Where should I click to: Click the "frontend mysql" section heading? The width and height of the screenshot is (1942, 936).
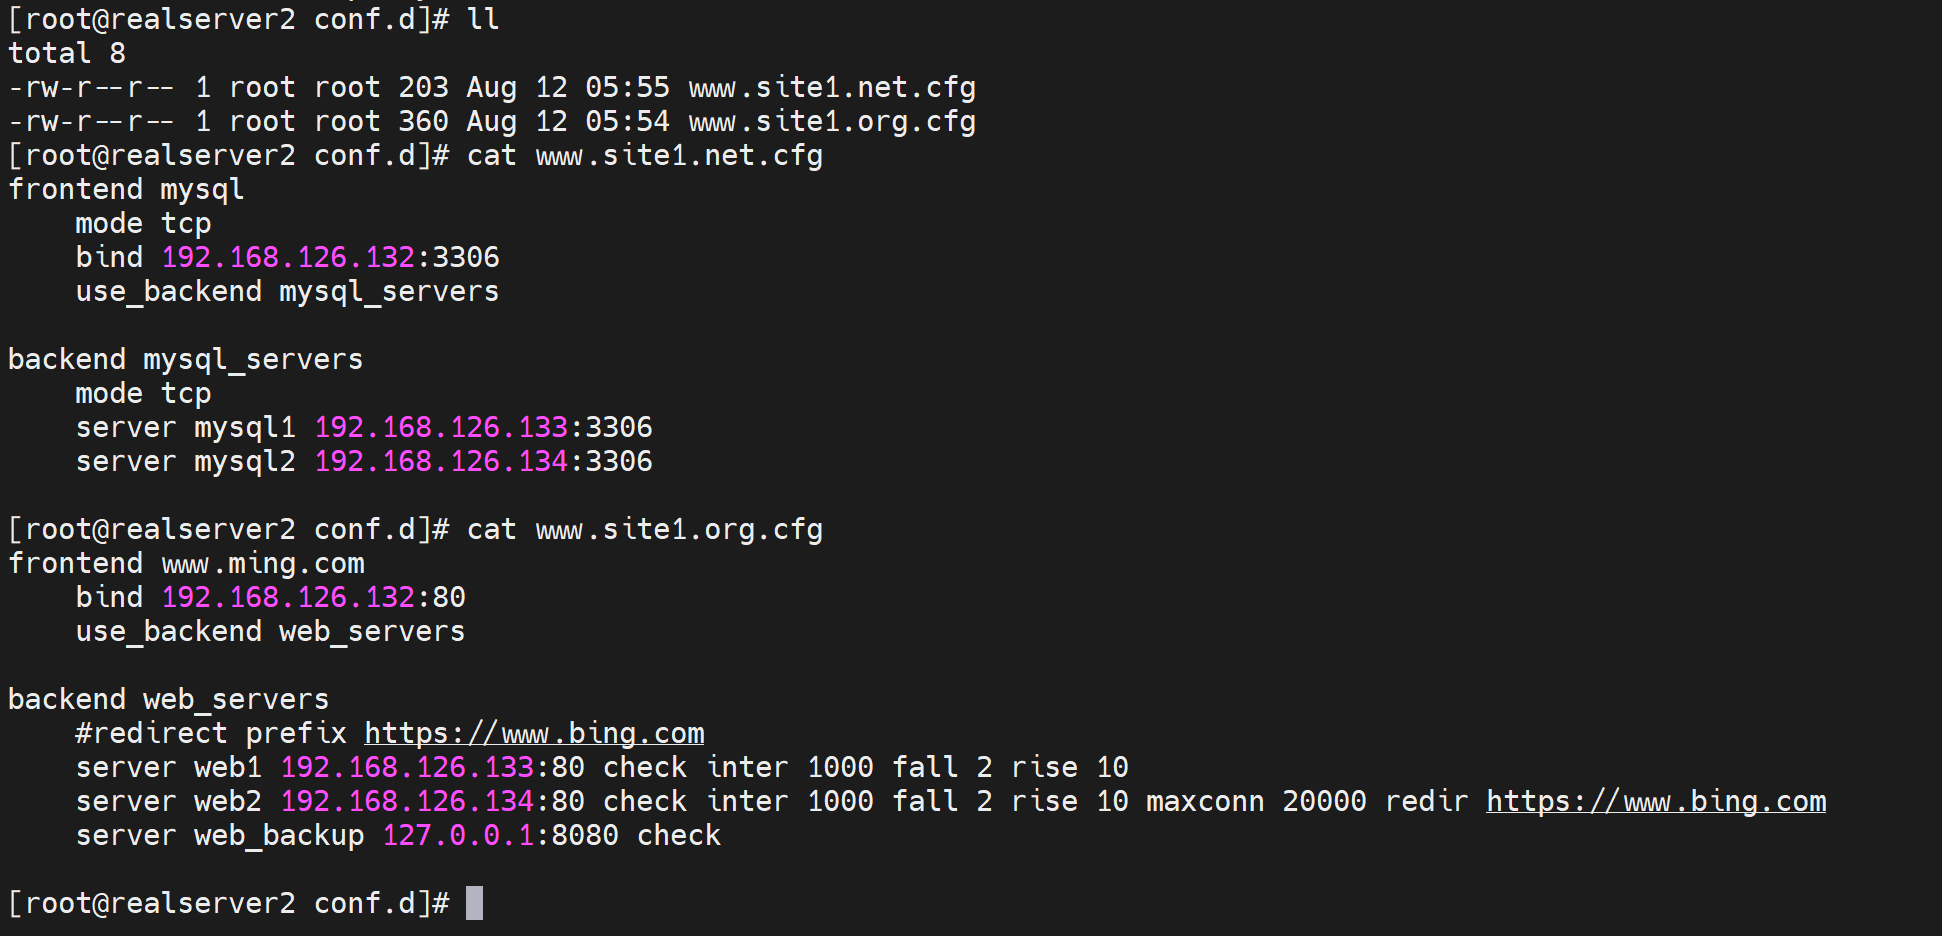(x=126, y=189)
